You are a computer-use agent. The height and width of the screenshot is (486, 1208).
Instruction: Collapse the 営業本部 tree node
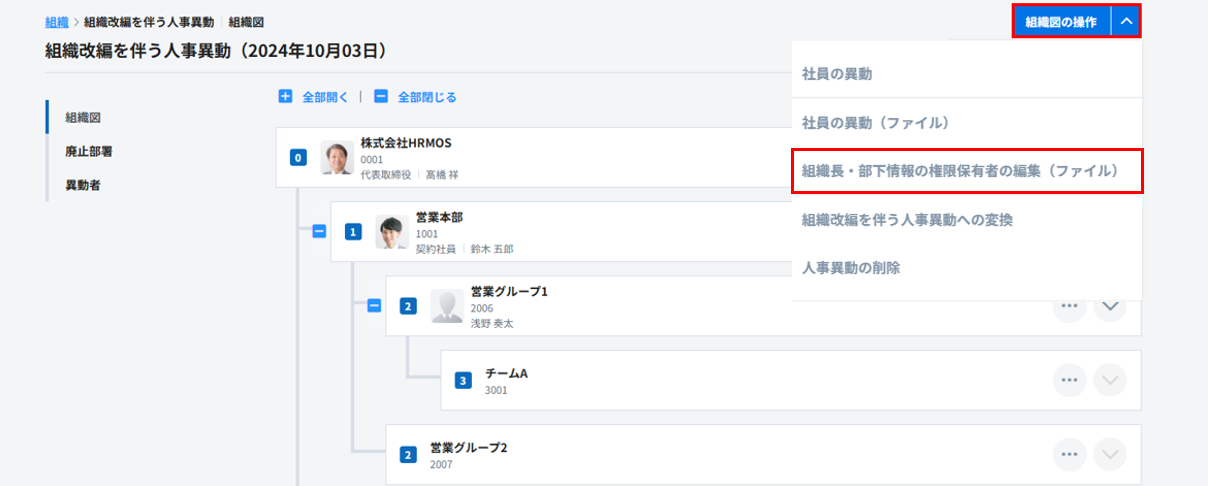tap(319, 231)
